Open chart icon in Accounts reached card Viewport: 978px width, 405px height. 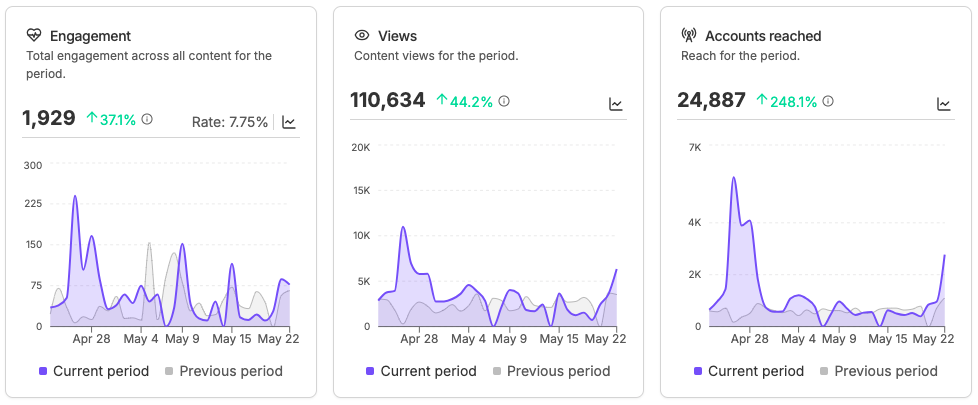pos(944,104)
